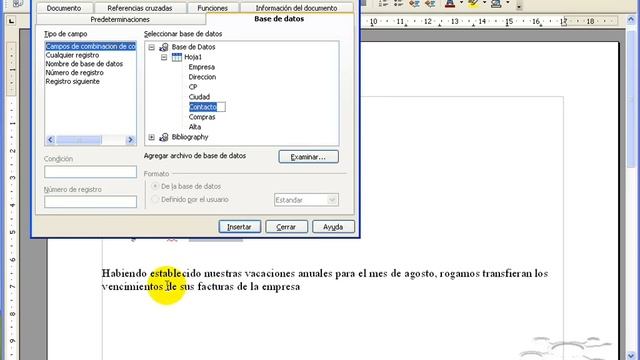The image size is (640, 360).
Task: Open the background color dropdown arrow
Action: pos(508,3)
